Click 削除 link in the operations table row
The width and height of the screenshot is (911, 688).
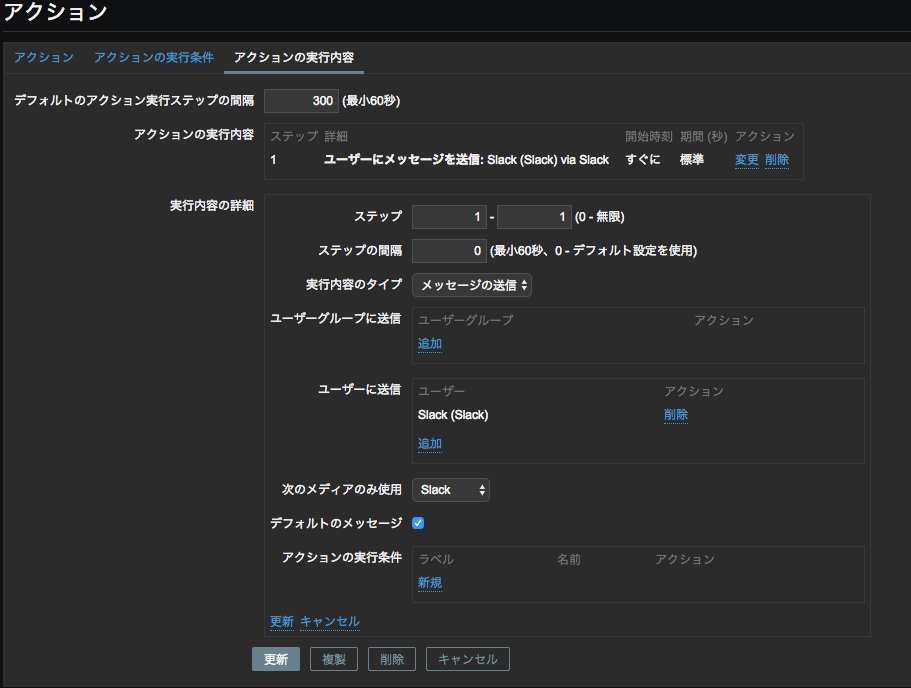[777, 160]
